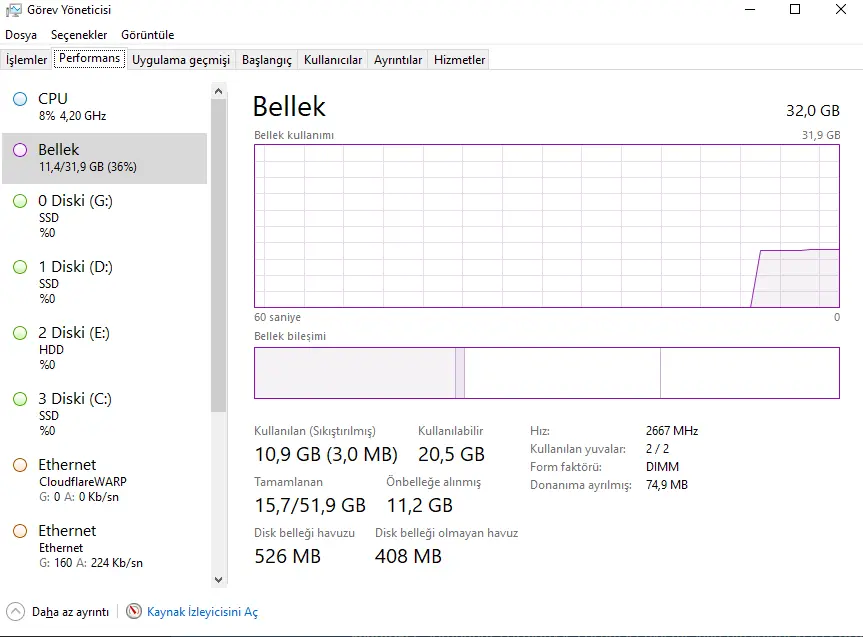Click the Kullanılan yuvalar: label
Screen dimensions: 863x637
click(x=578, y=449)
